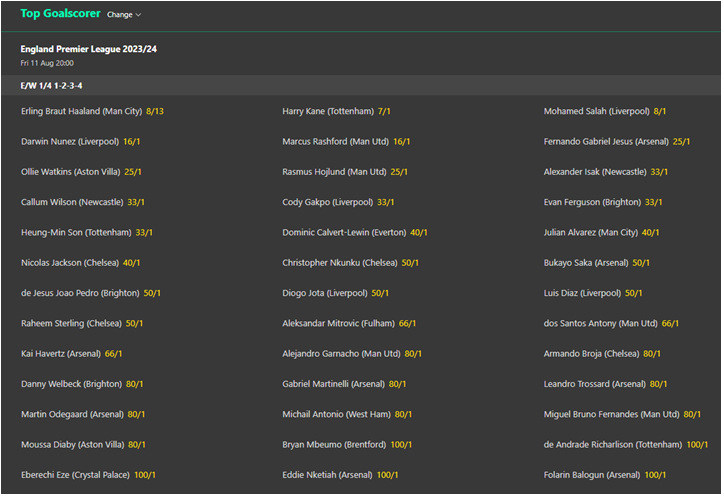Back Miguel Bruno Fernandes at 80/1
This screenshot has height=497, width=724.
[x=622, y=414]
